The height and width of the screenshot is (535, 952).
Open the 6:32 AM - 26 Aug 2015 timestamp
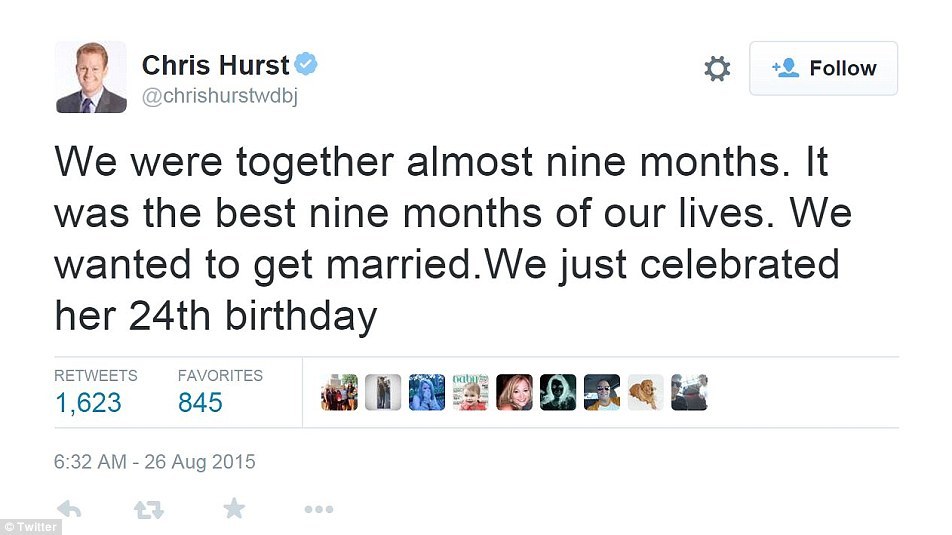[155, 462]
